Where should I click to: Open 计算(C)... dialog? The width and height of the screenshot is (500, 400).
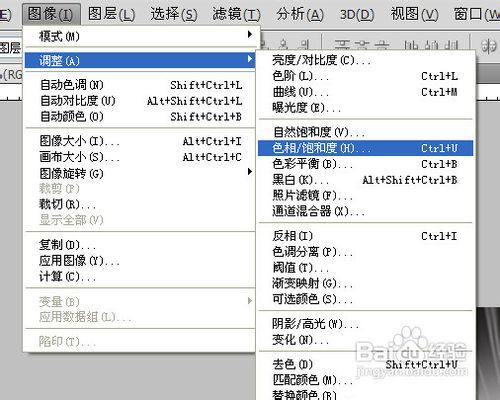[140, 276]
